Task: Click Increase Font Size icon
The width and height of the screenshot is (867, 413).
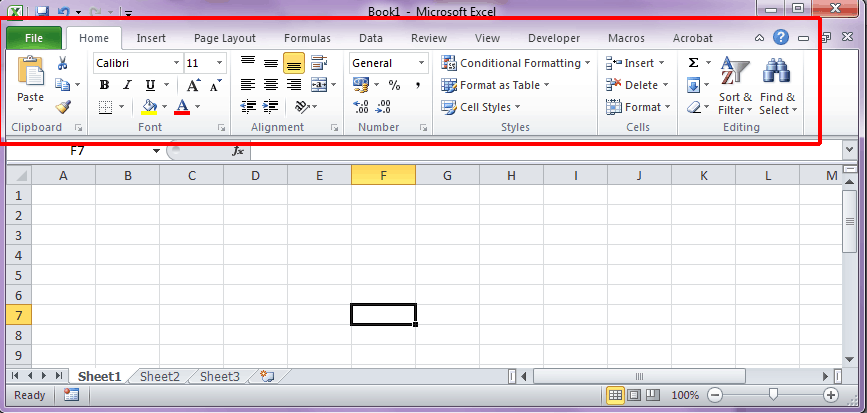Action: 193,85
